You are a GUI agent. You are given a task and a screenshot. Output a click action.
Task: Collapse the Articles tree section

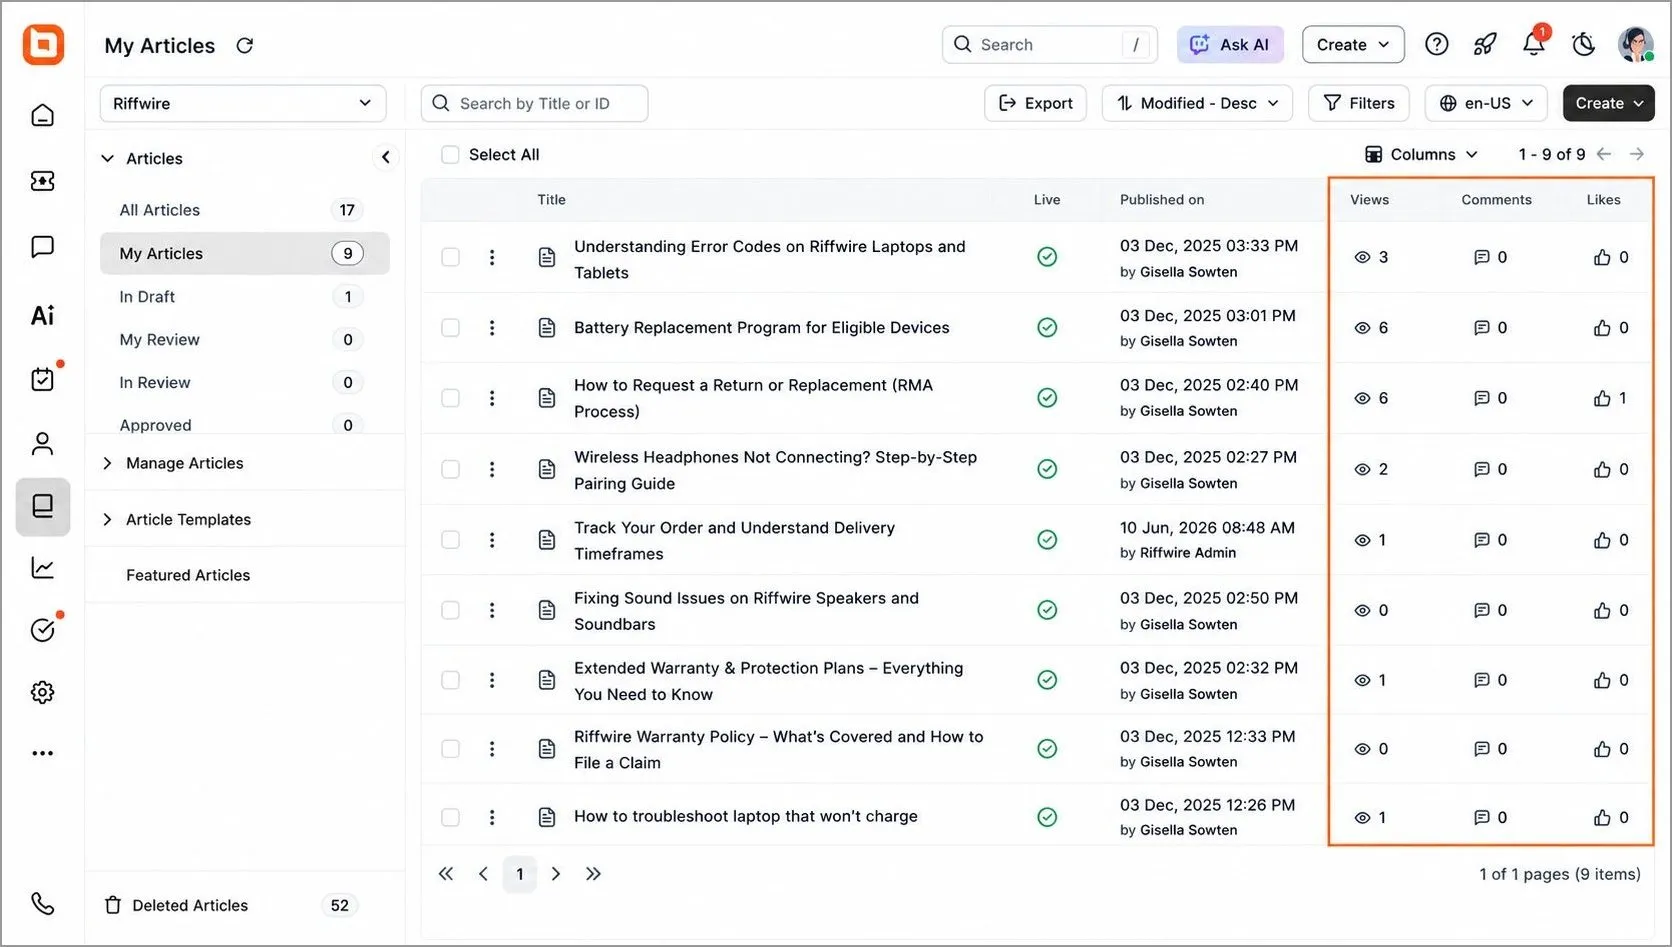pyautogui.click(x=108, y=158)
